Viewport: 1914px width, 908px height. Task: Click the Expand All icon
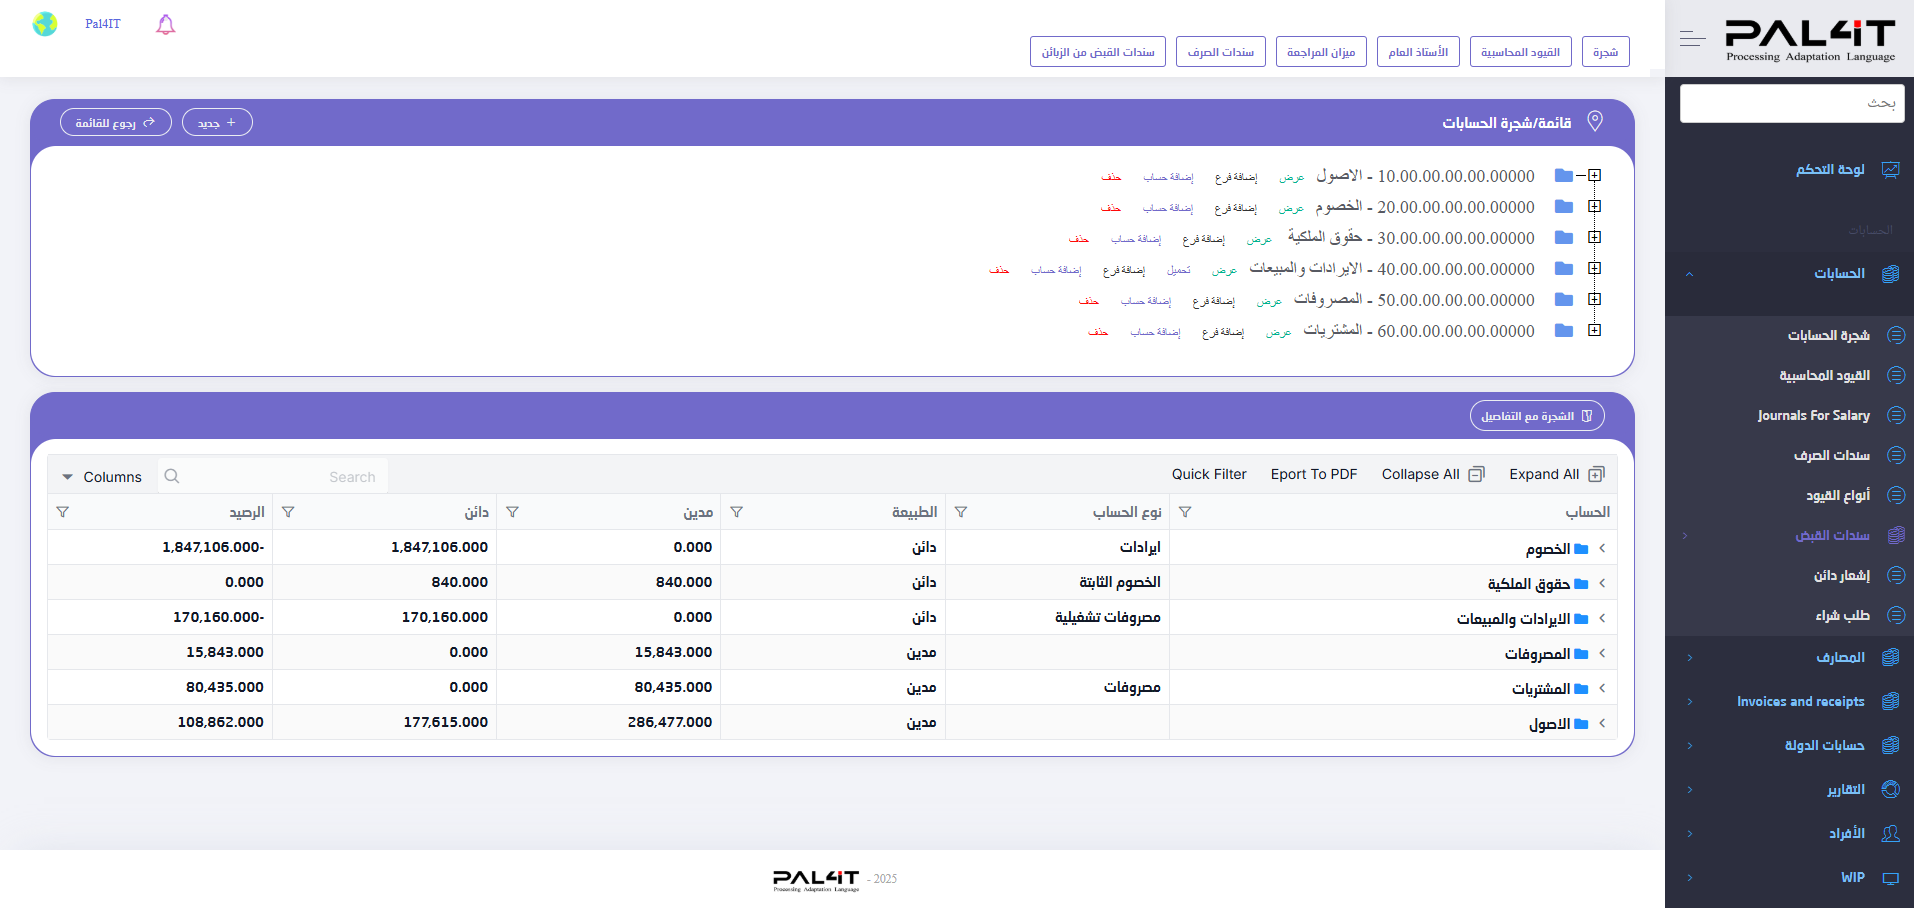click(1597, 473)
